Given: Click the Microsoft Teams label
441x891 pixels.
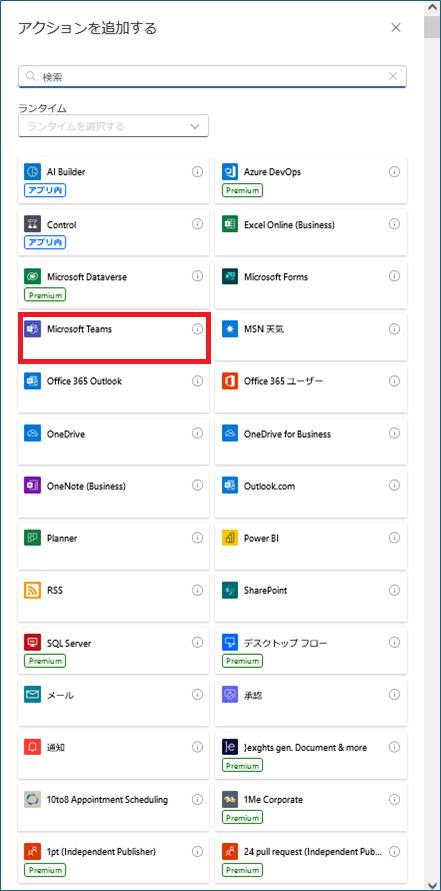Looking at the screenshot, I should (x=80, y=328).
